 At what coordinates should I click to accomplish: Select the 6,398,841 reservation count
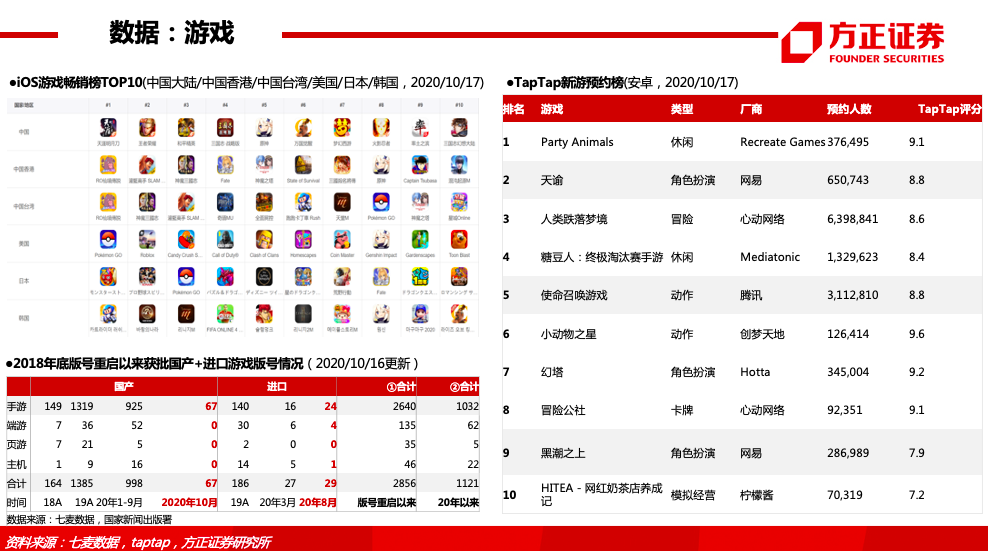coord(853,219)
